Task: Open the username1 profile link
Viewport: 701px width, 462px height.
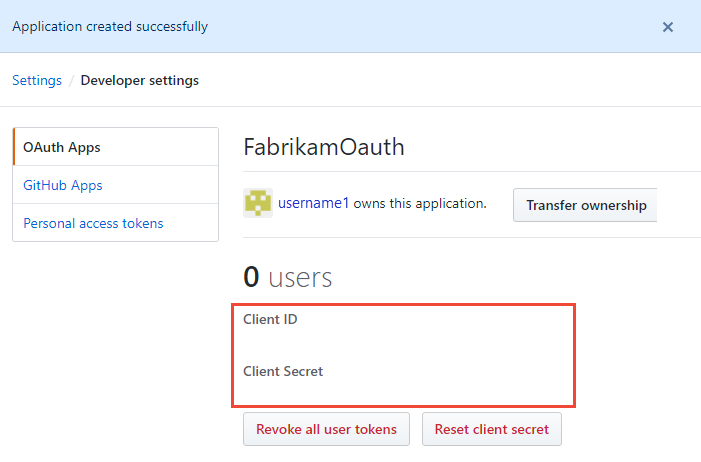Action: pos(313,203)
